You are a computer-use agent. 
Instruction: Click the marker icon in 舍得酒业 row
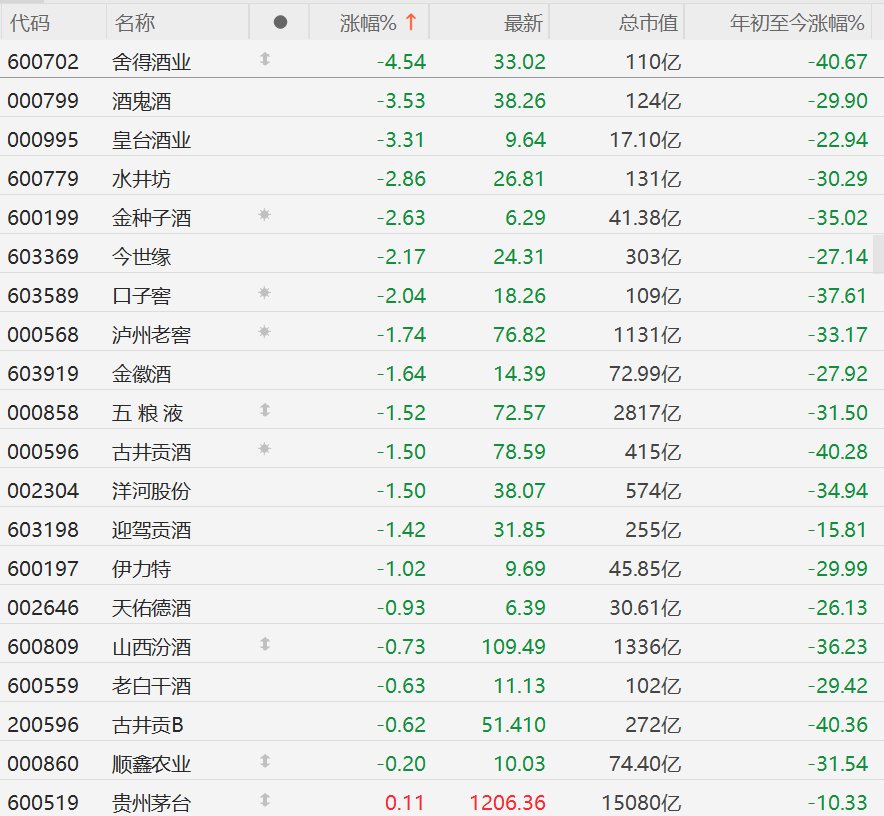tap(265, 59)
